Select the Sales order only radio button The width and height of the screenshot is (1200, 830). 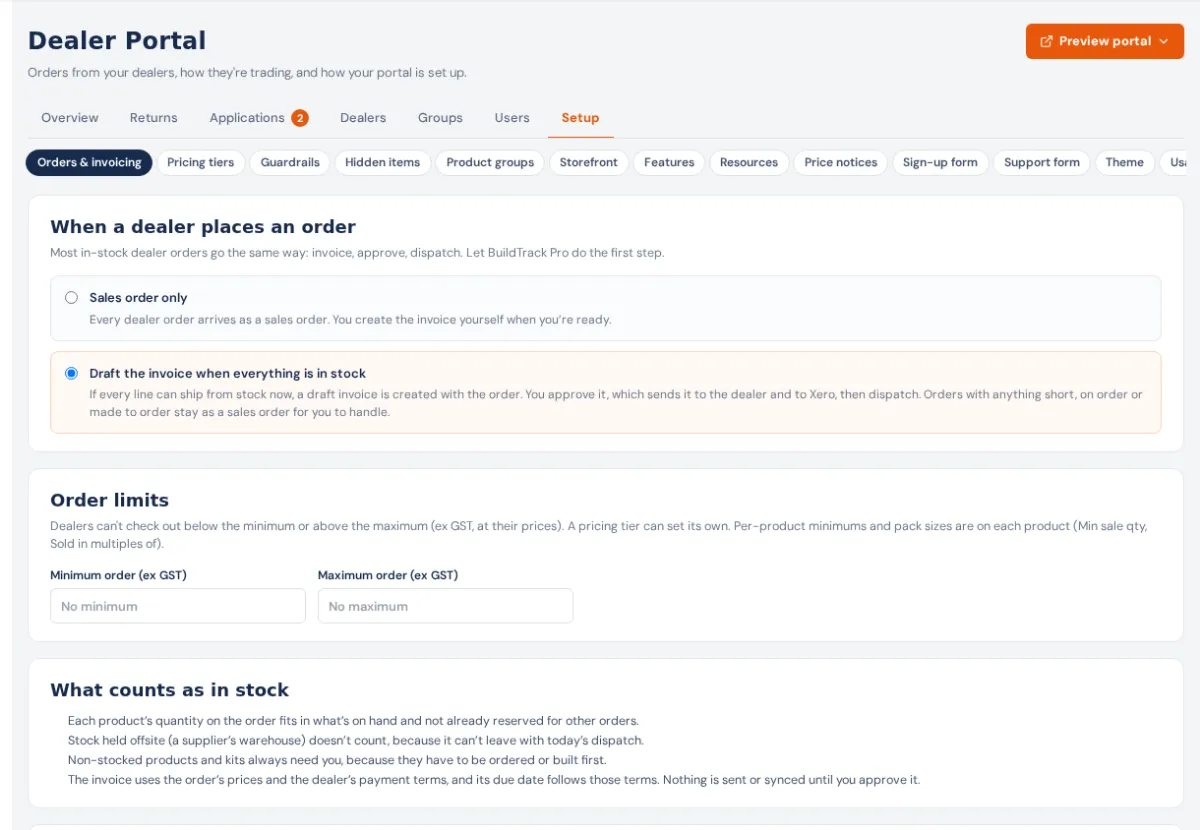pyautogui.click(x=71, y=297)
